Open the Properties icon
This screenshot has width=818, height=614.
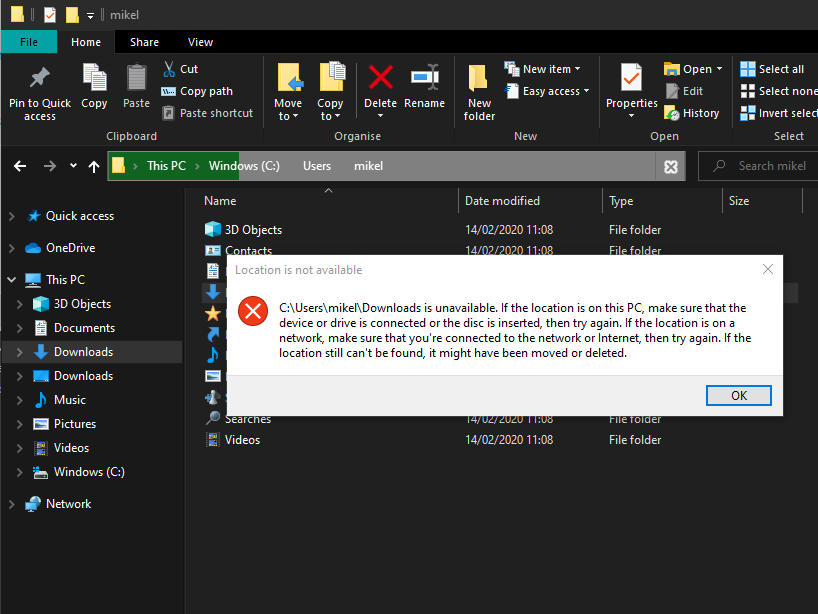point(632,78)
